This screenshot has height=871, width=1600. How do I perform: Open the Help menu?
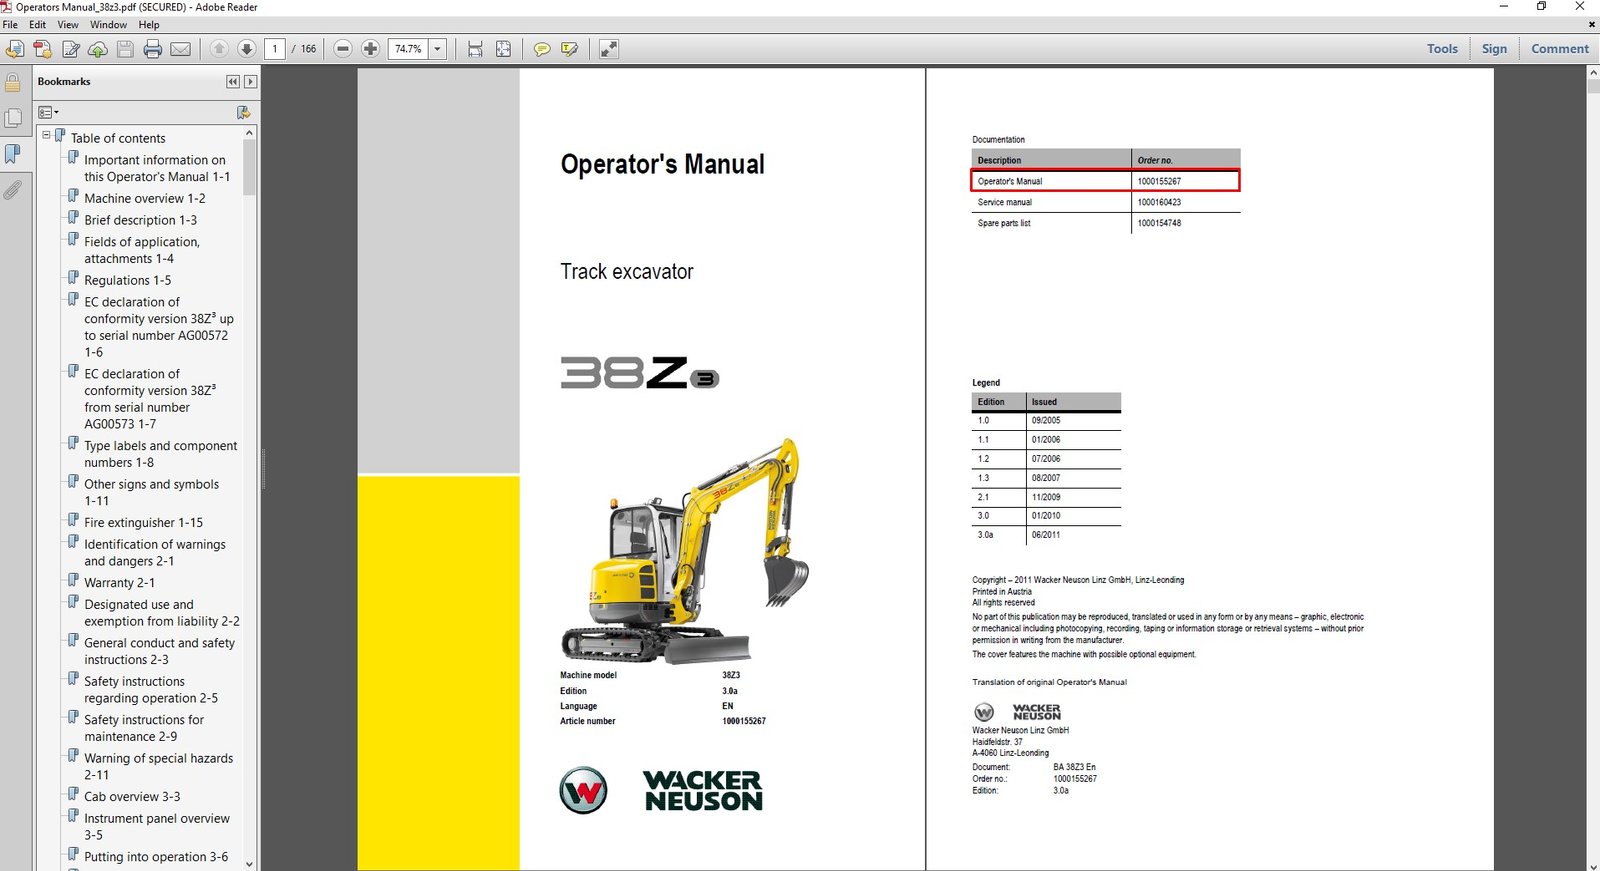[149, 24]
